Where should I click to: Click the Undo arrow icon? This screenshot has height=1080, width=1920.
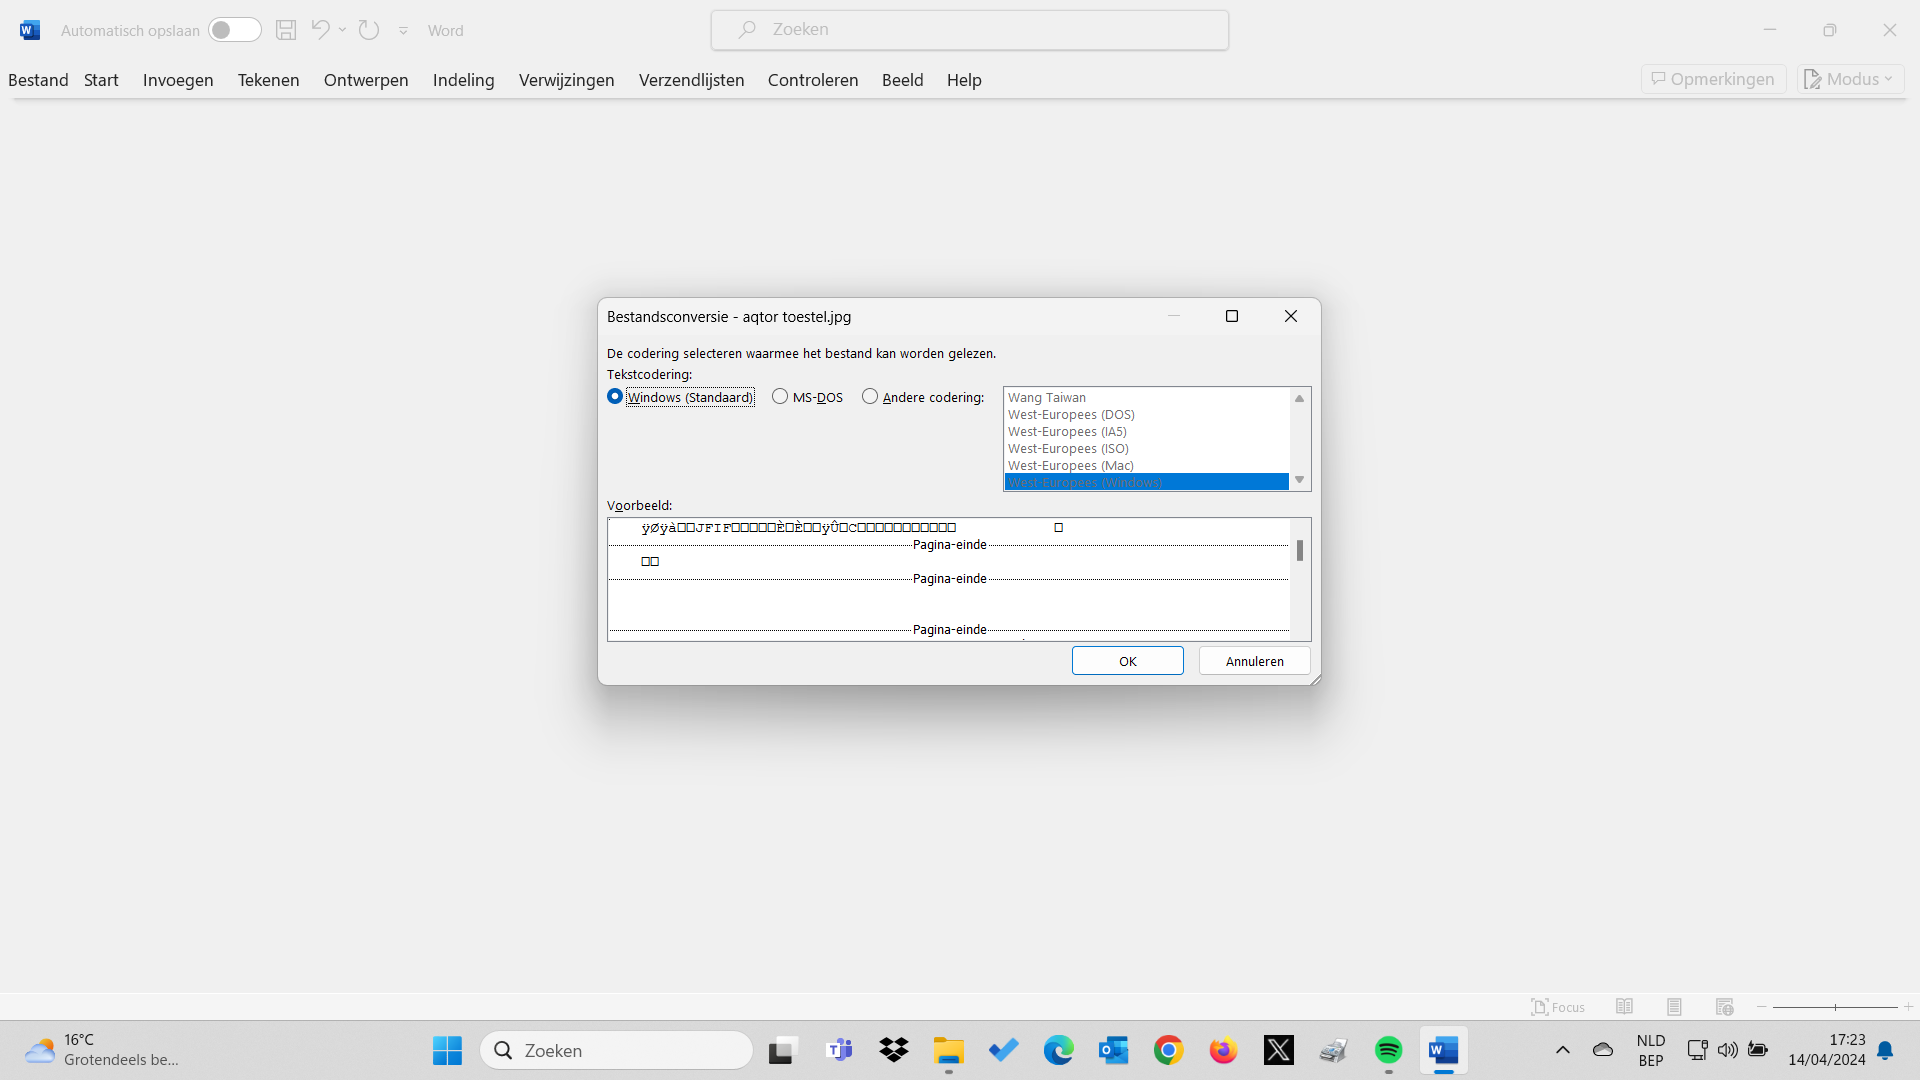coord(320,30)
